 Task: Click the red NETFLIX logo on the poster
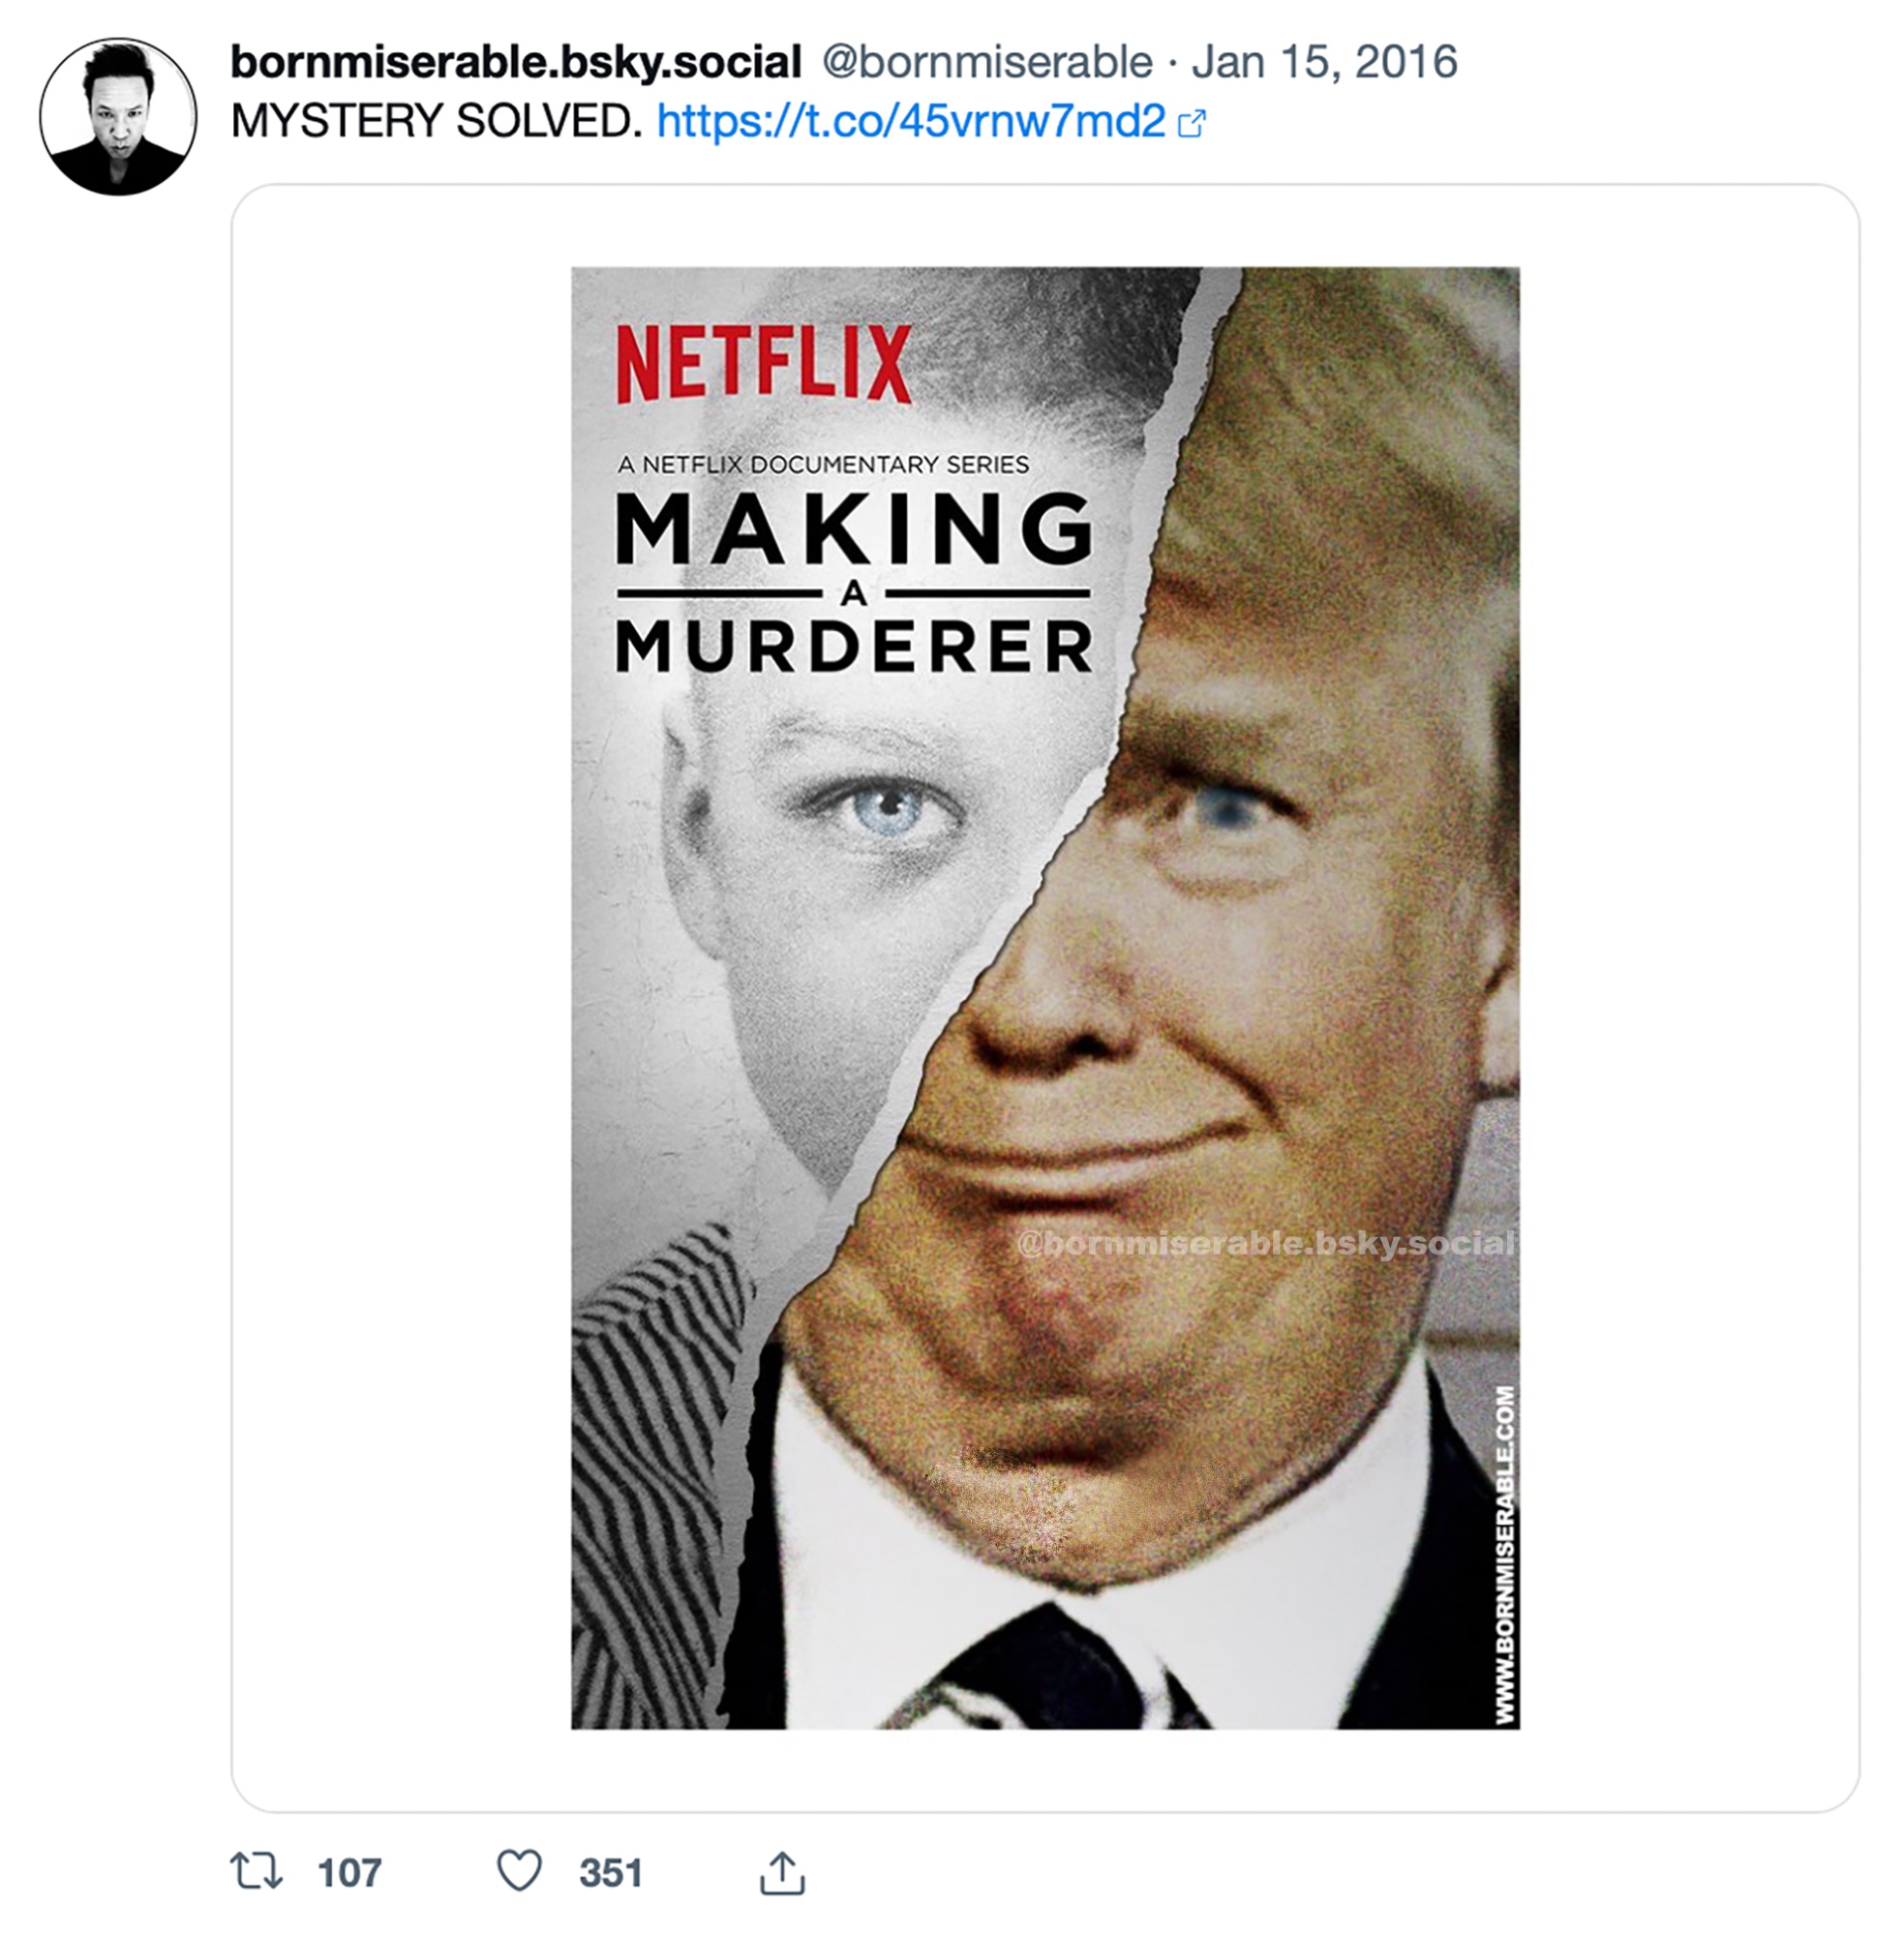pos(764,363)
